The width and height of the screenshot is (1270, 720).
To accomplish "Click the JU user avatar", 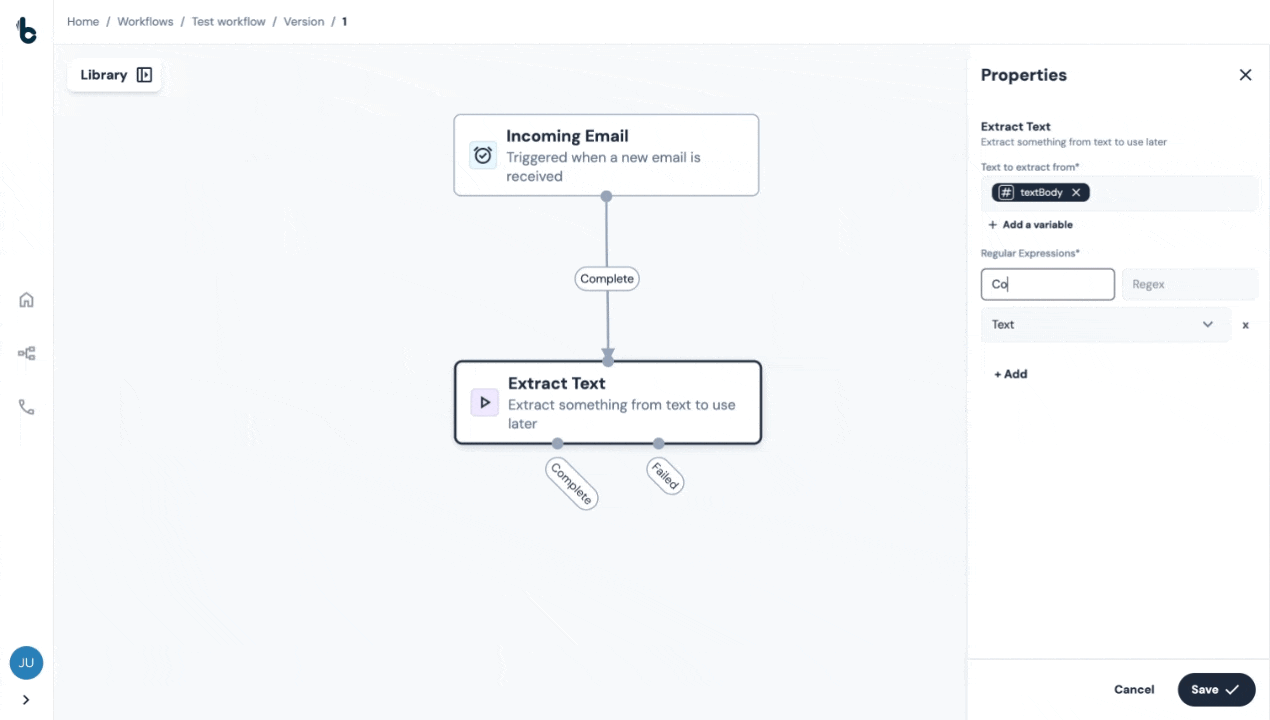I will (x=26, y=663).
